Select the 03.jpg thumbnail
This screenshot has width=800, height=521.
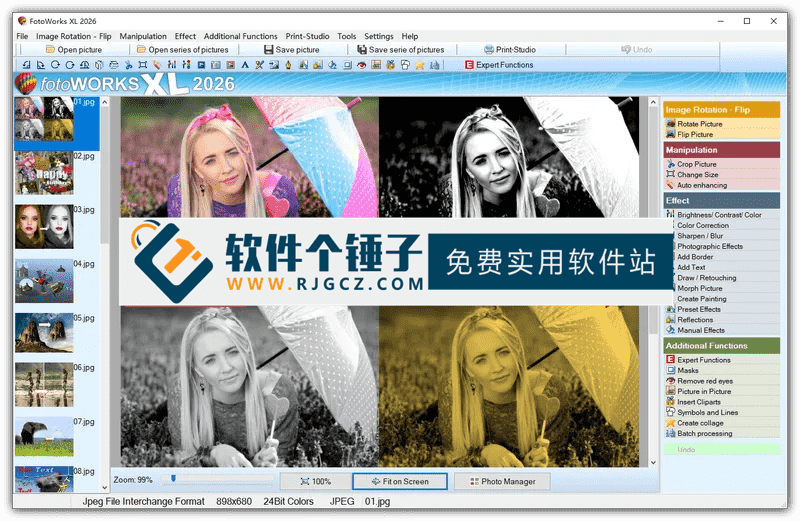(x=44, y=227)
